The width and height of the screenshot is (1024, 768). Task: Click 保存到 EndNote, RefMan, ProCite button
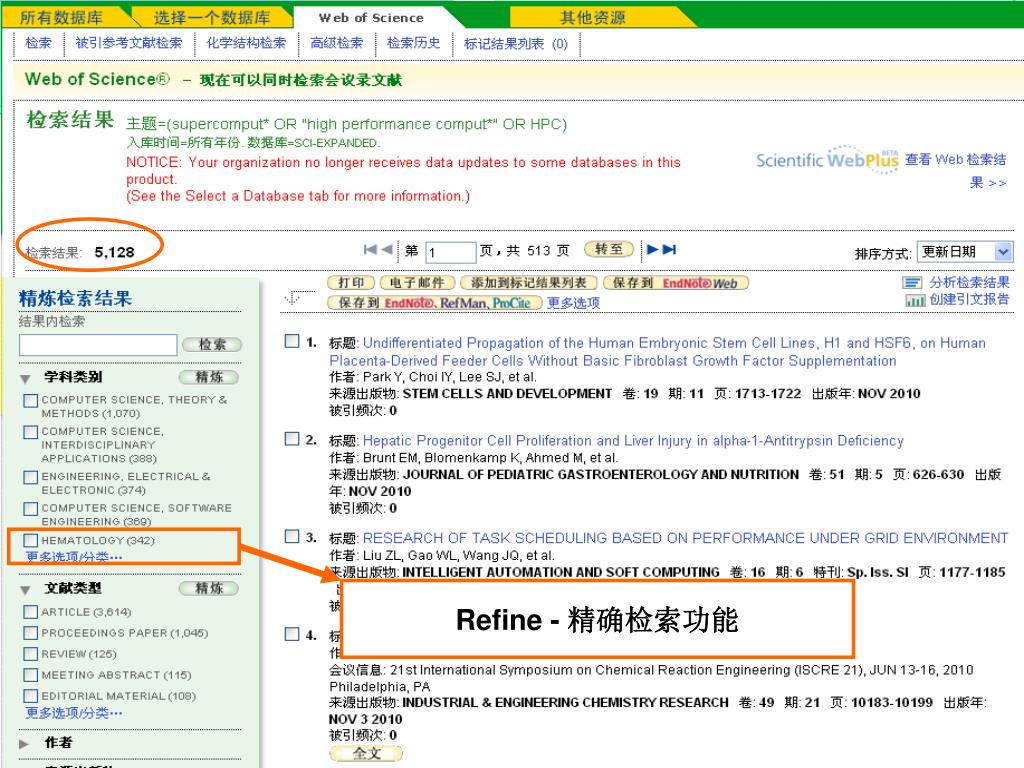434,303
